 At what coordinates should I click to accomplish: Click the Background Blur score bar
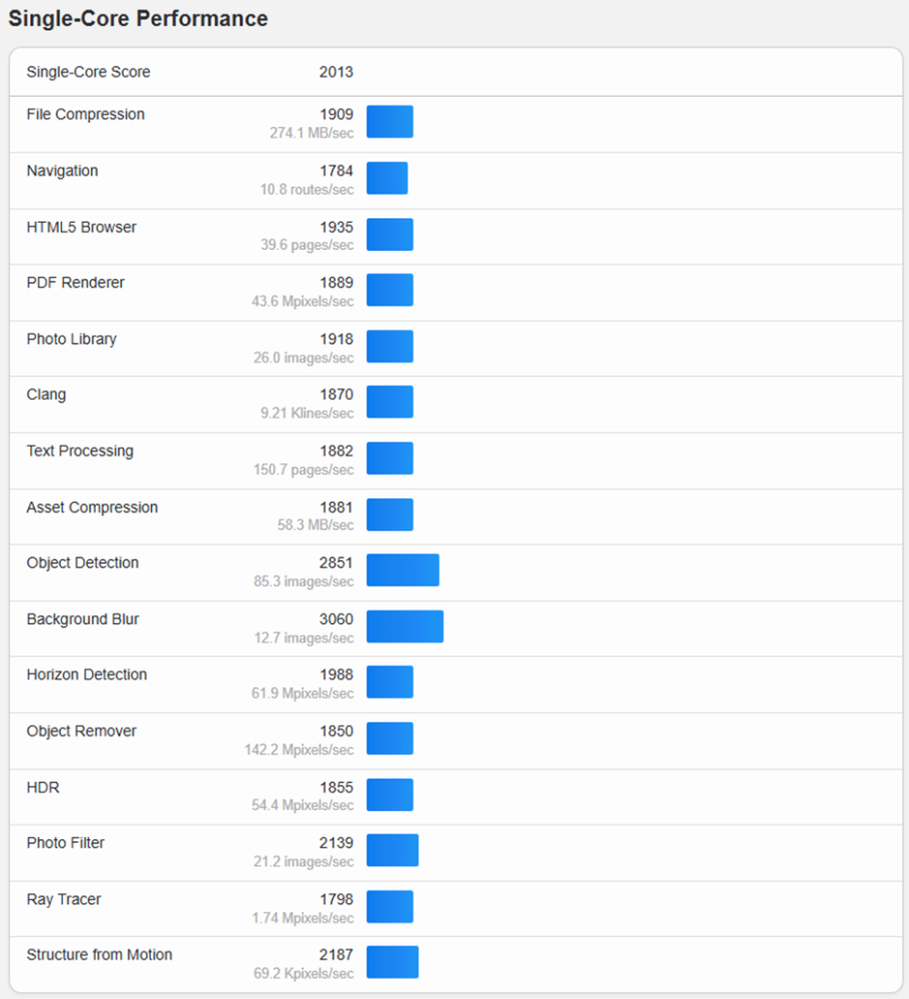tap(405, 626)
